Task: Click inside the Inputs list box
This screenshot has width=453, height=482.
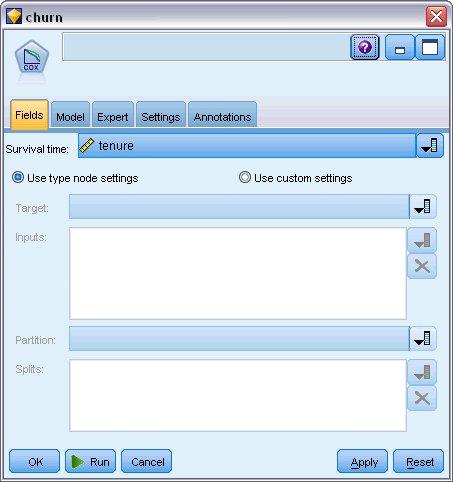Action: click(x=238, y=273)
